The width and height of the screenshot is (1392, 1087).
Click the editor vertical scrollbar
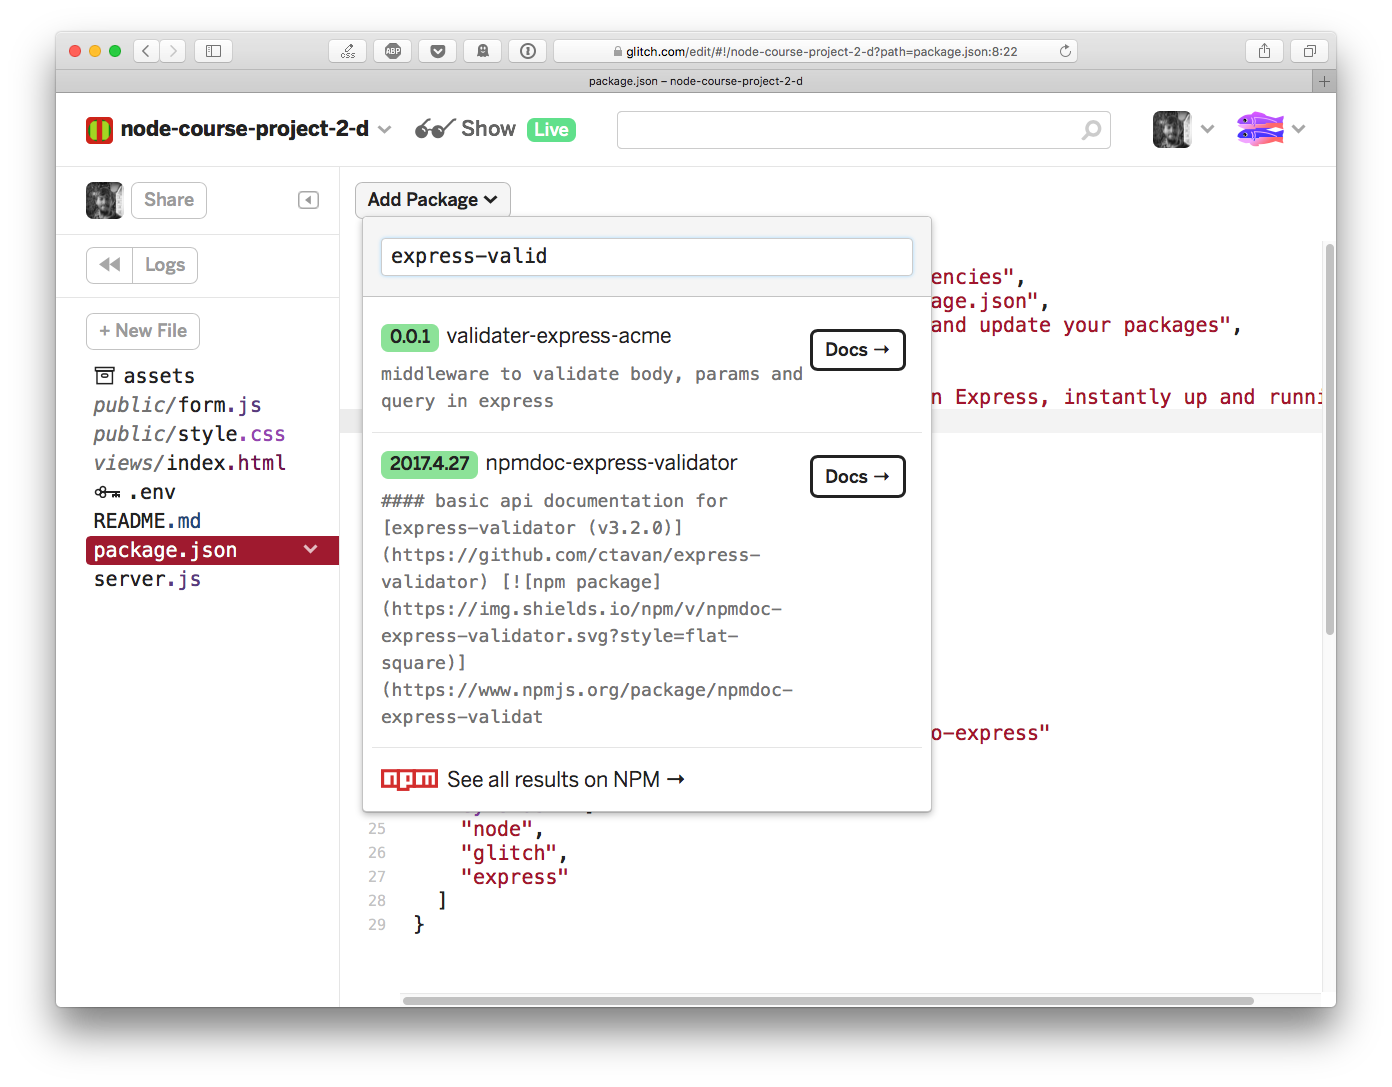point(1329,439)
